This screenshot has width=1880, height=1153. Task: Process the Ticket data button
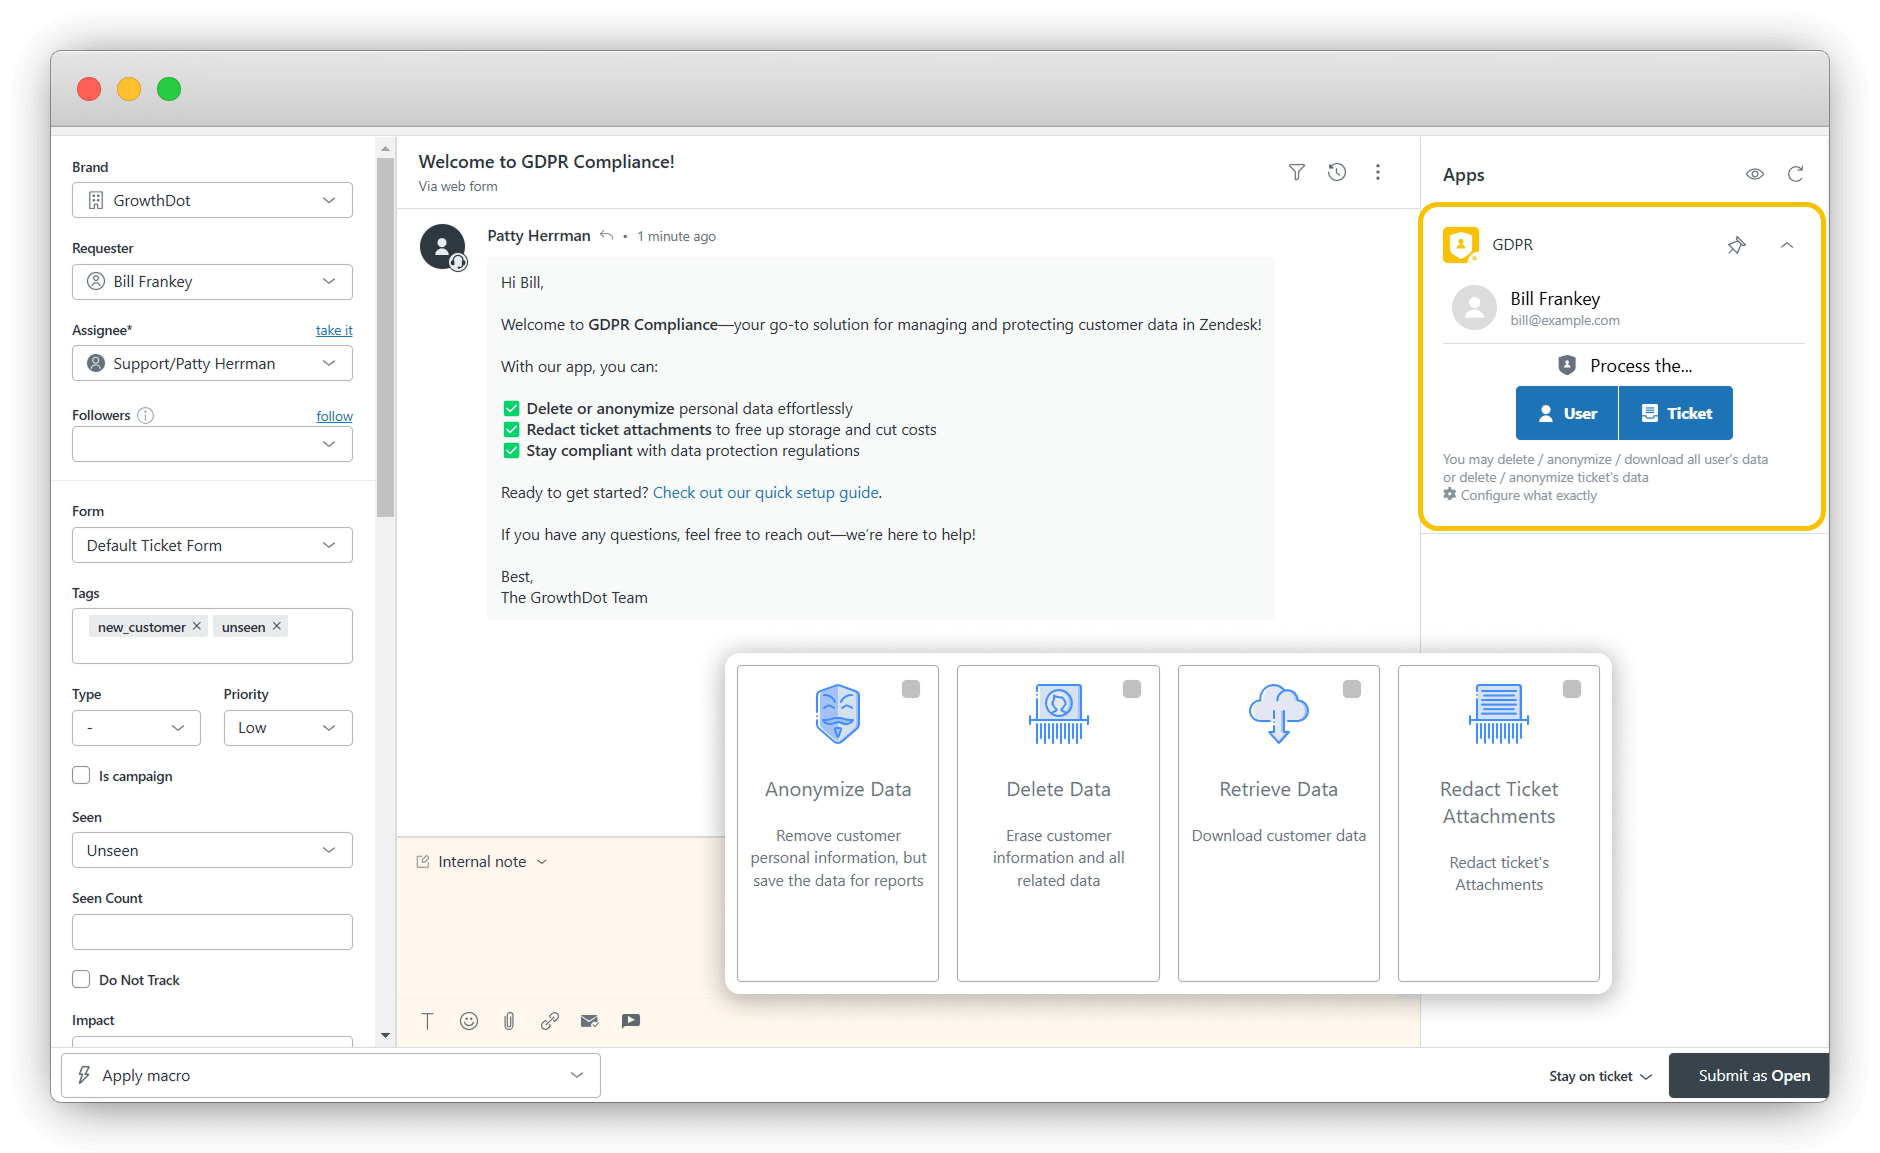tap(1676, 413)
